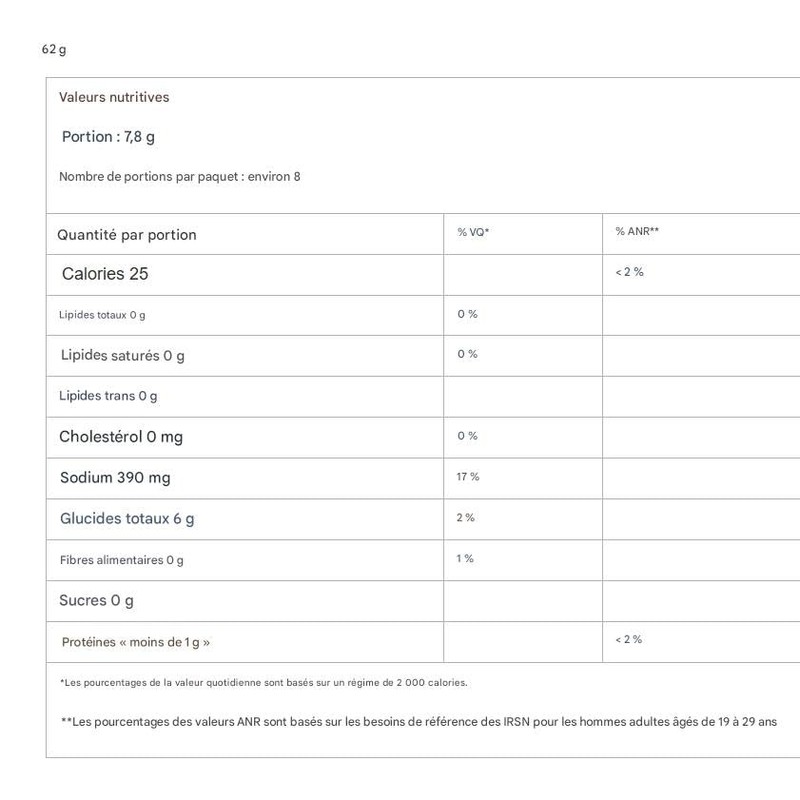Image resolution: width=800 pixels, height=800 pixels.
Task: Click the "Glucides totaux 6 g" cell
Action: coord(127,519)
